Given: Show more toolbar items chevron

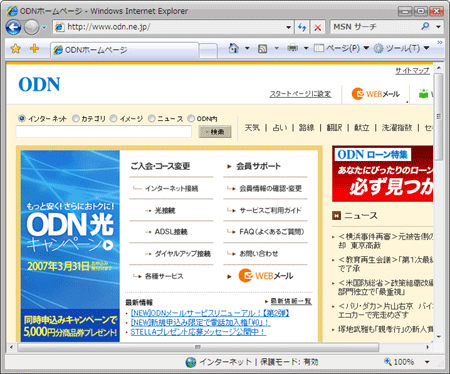Looking at the screenshot, I should (x=440, y=43).
